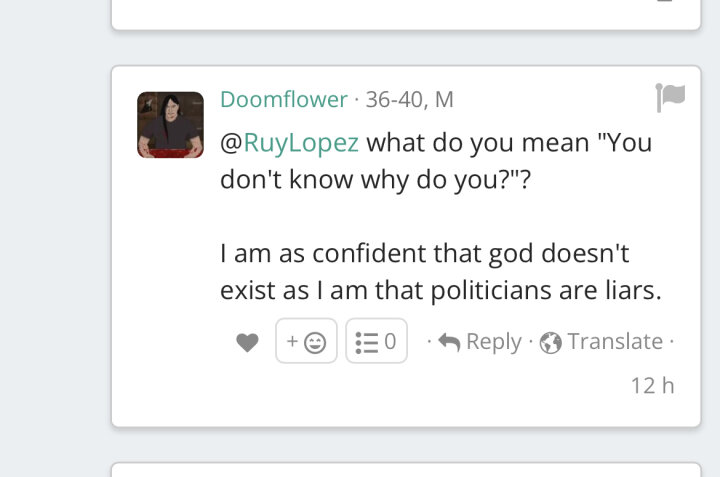Open the Doomflower username profile link

coord(284,99)
